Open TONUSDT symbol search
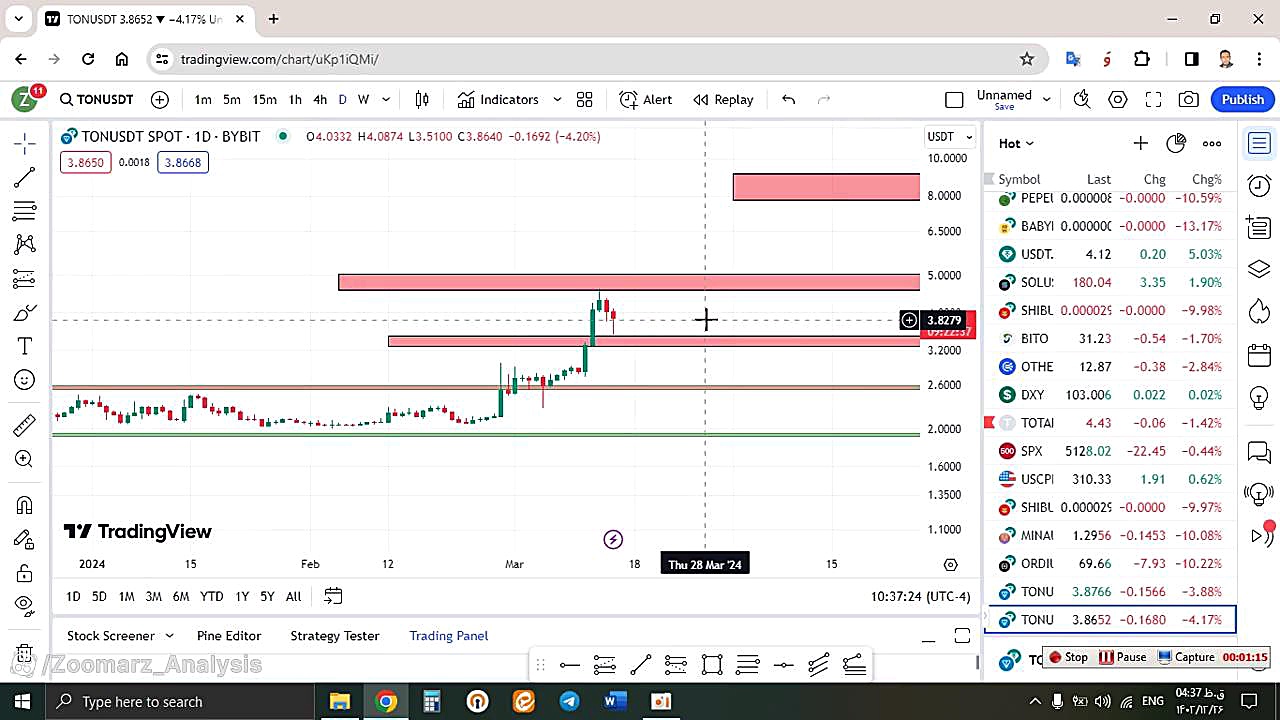This screenshot has height=720, width=1280. point(96,99)
